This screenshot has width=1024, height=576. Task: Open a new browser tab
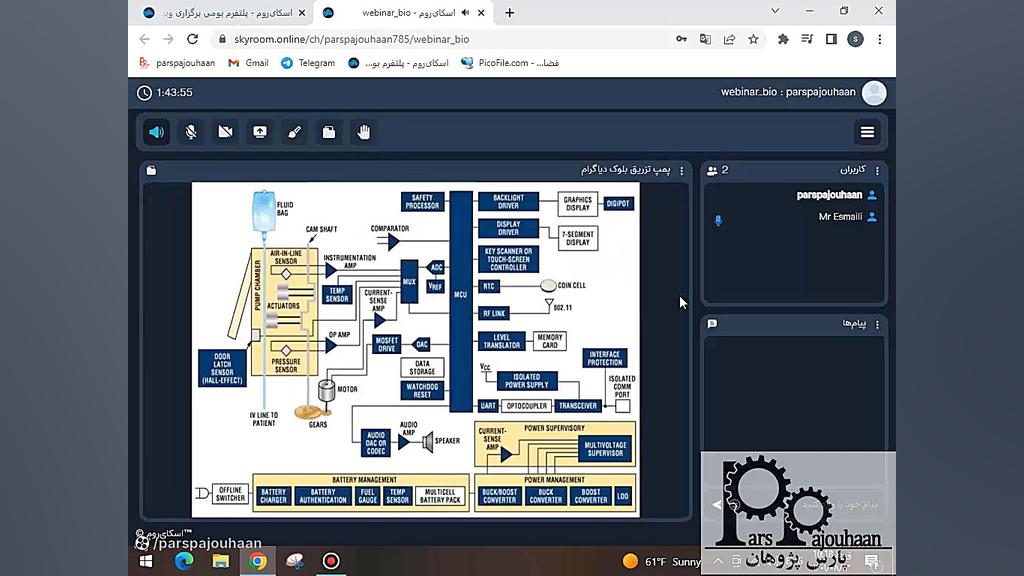click(509, 12)
